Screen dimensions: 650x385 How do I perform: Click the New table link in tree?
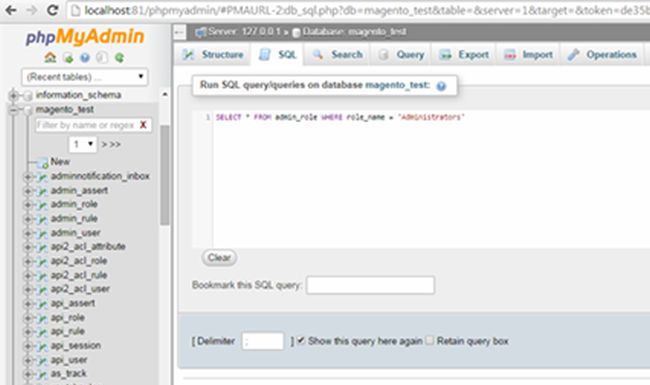coord(60,162)
